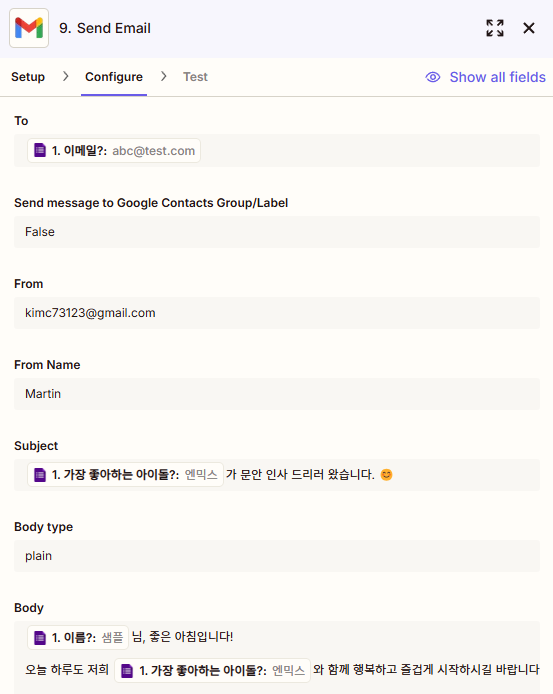Click the 가장 좋아하는 아이돌 pill in Body
The height and width of the screenshot is (694, 553).
tap(213, 671)
